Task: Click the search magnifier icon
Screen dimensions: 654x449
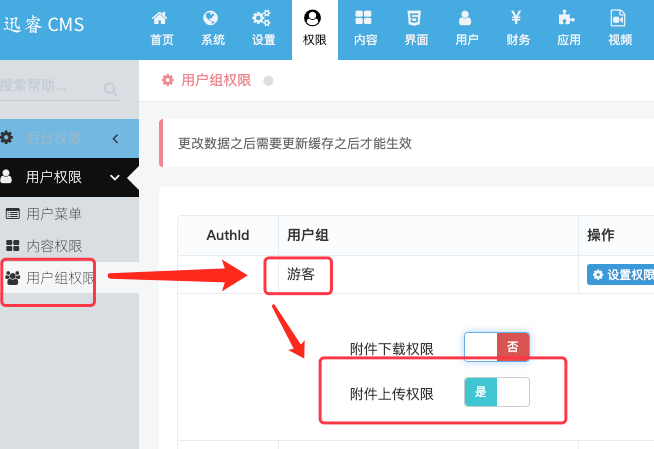Action: pos(111,88)
